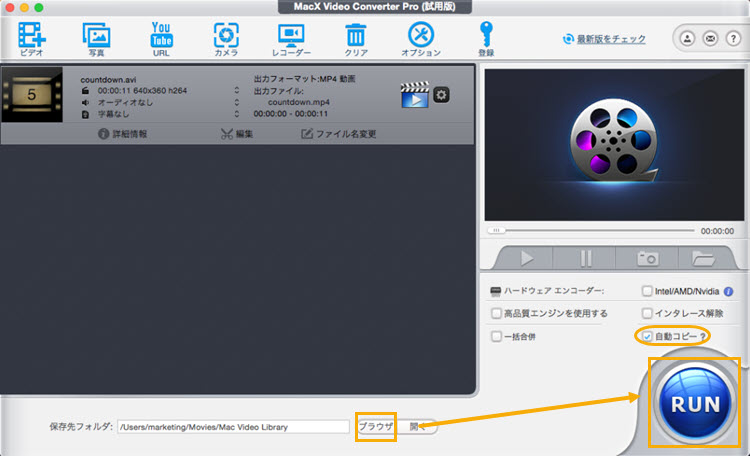Play the preview video
This screenshot has width=750, height=456.
(x=527, y=258)
